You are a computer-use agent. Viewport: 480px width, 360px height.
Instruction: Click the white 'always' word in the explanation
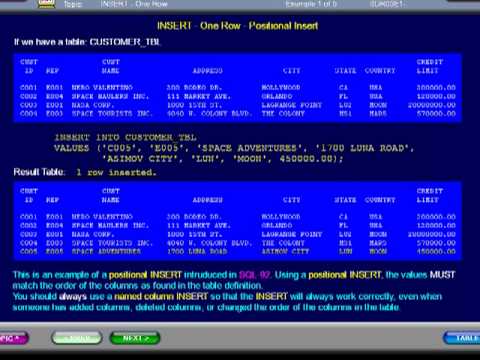[72, 297]
